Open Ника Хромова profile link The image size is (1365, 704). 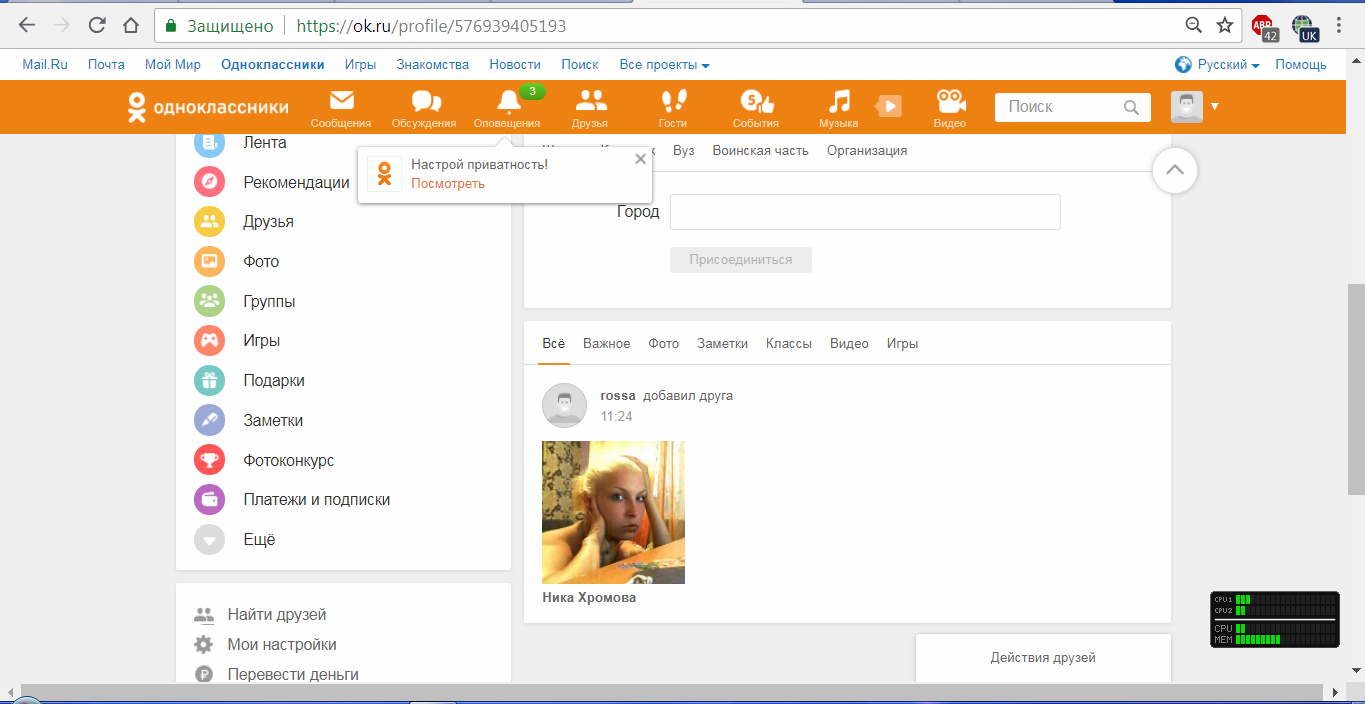coord(589,597)
